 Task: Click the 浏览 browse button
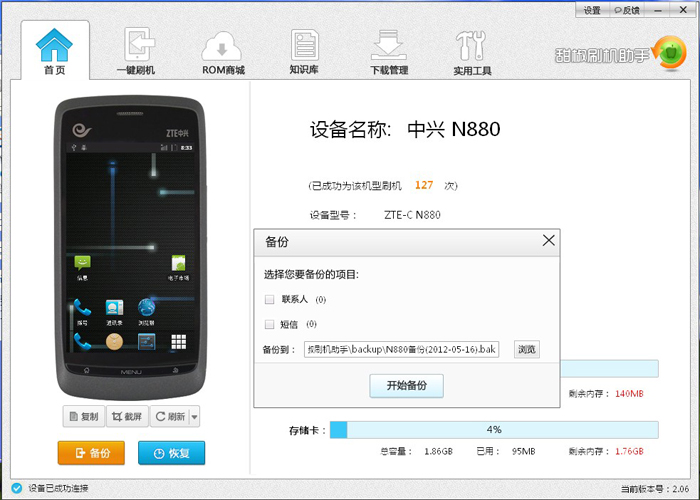coord(527,349)
